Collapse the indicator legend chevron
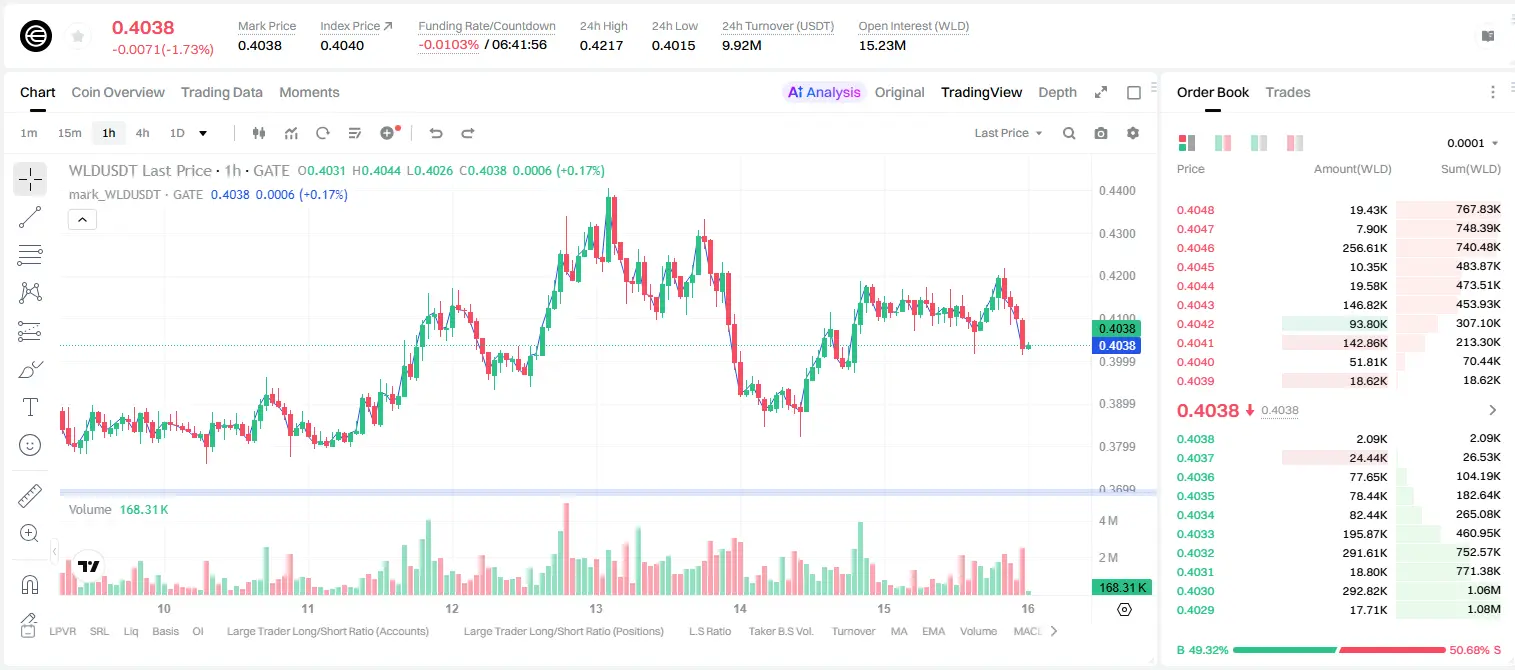 click(82, 220)
